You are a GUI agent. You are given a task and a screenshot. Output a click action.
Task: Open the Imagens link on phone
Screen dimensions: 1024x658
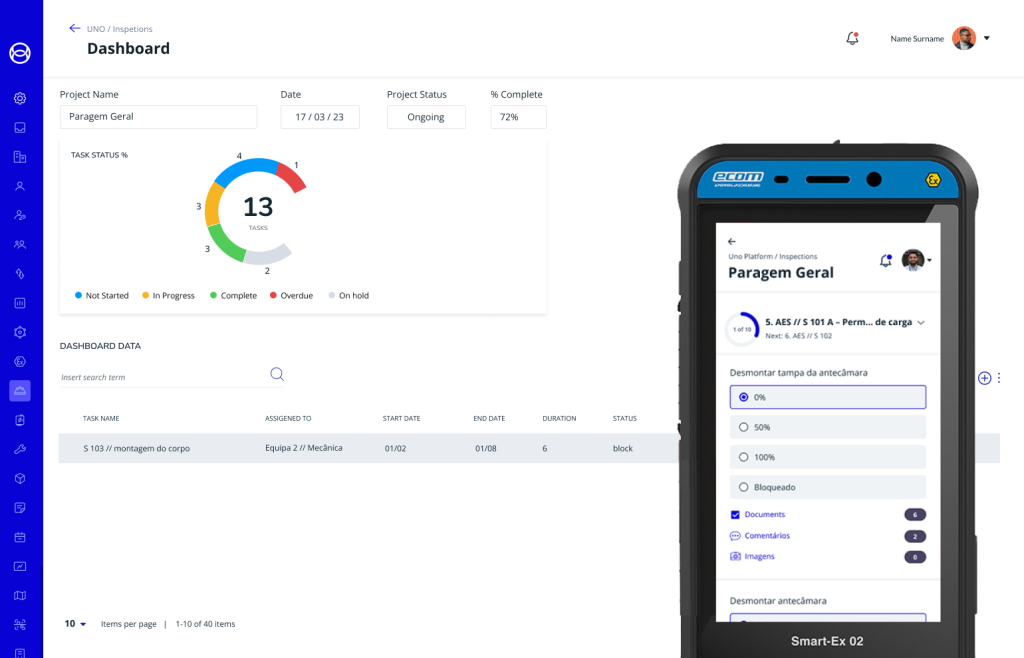point(759,556)
